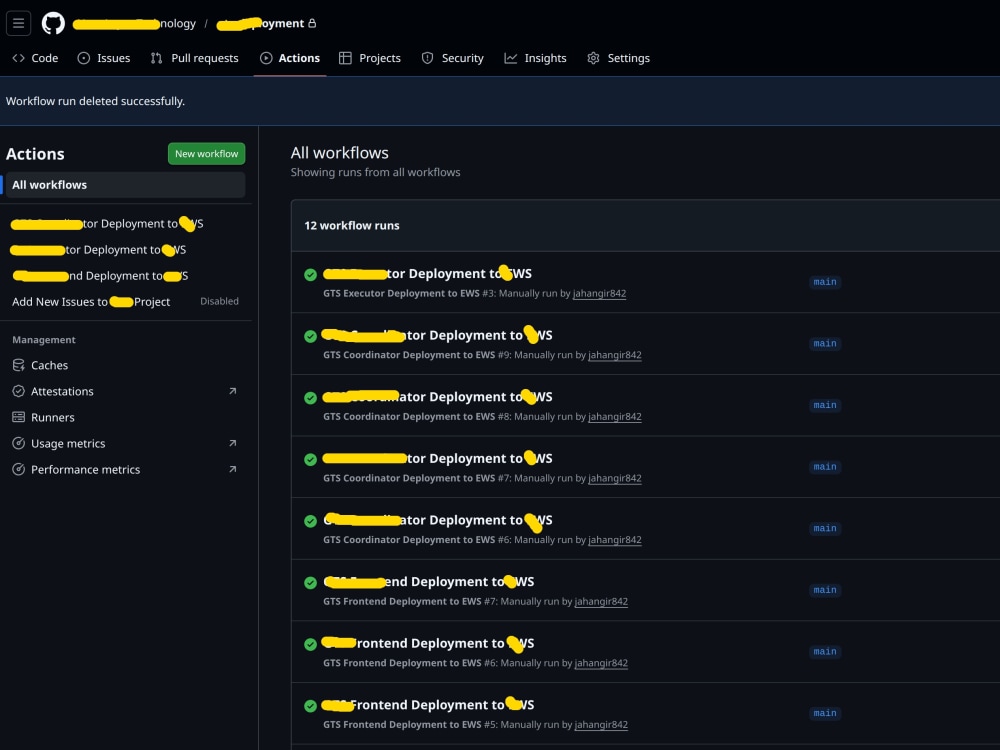Open the hamburger navigation menu

[18, 24]
